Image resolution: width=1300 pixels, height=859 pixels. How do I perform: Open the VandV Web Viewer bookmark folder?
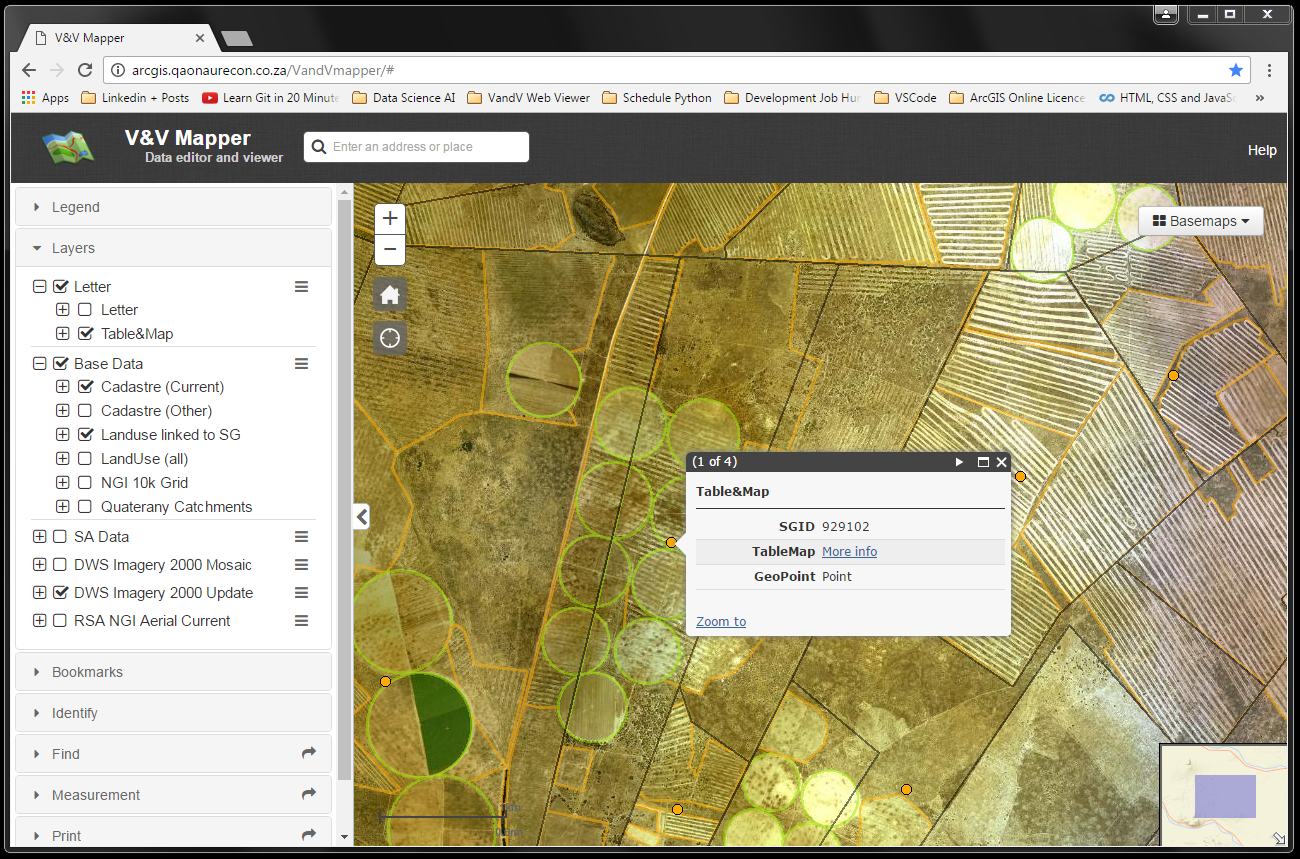[528, 98]
